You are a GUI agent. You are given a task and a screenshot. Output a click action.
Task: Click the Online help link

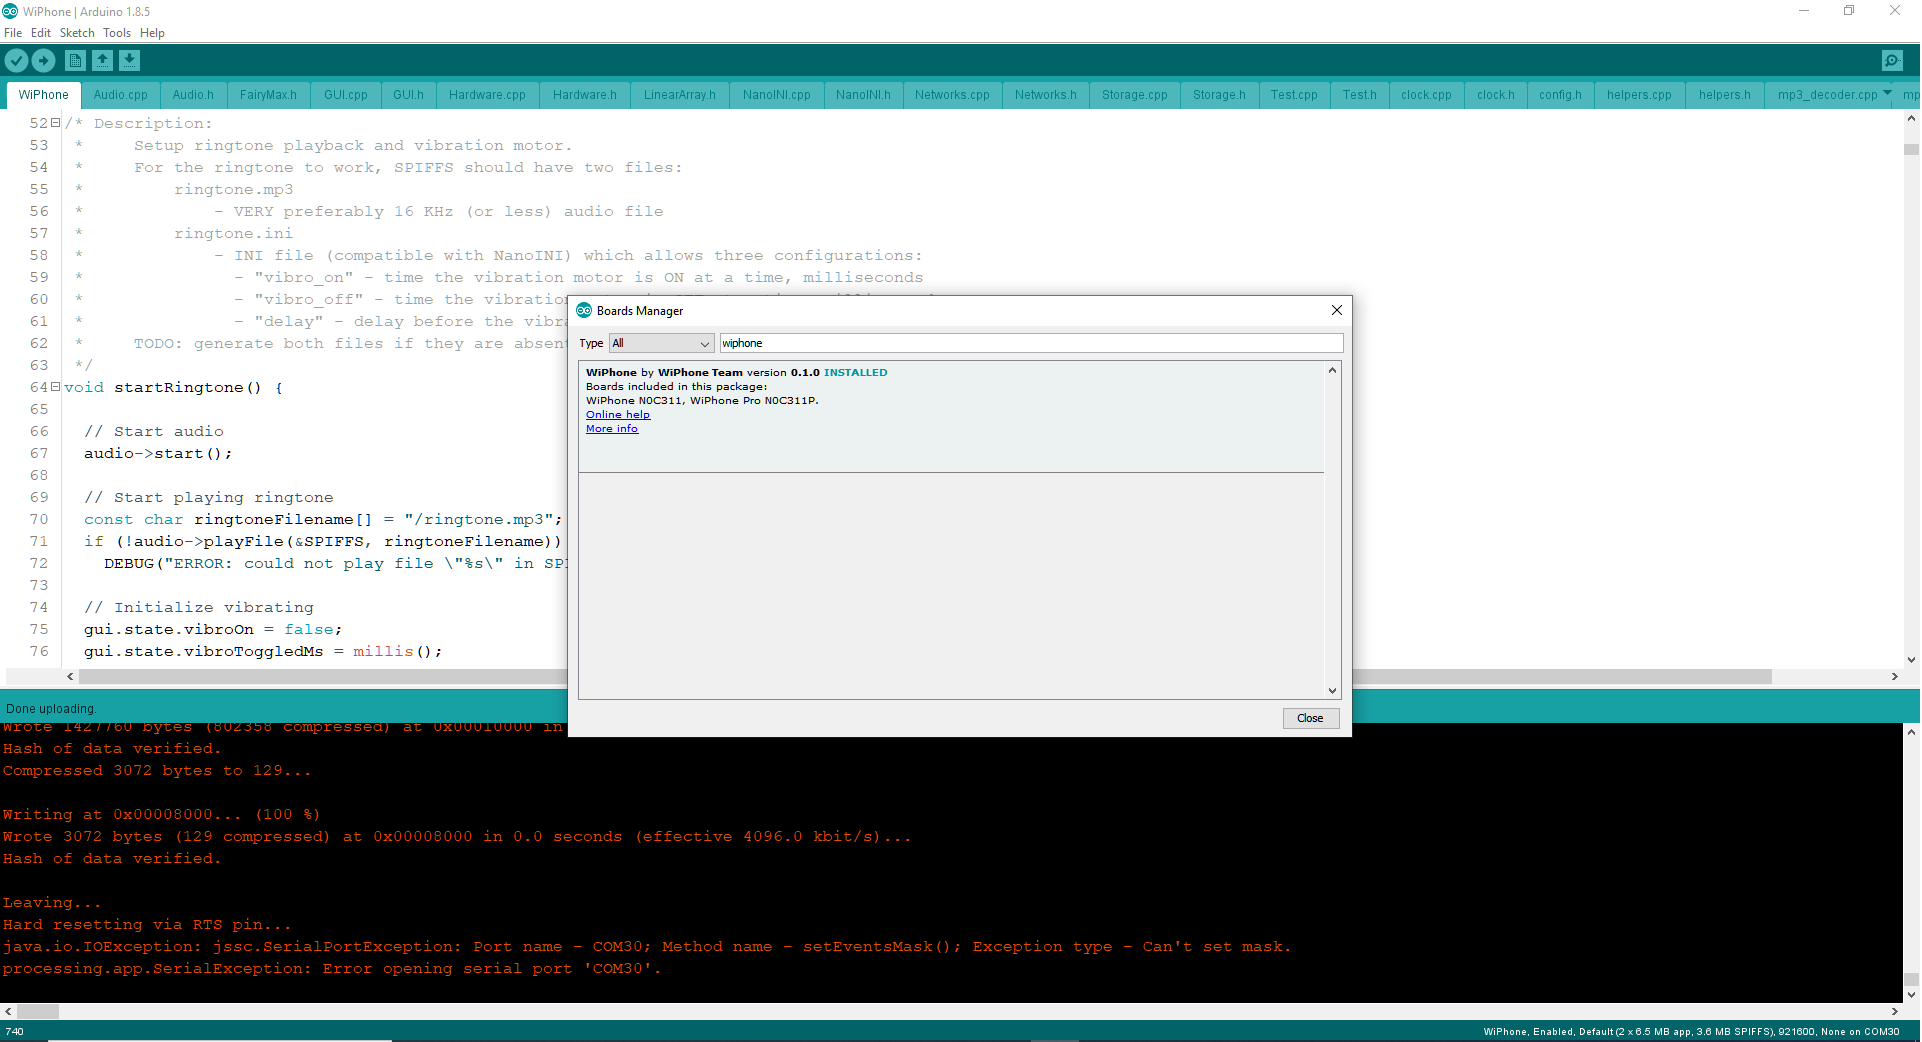coord(617,414)
